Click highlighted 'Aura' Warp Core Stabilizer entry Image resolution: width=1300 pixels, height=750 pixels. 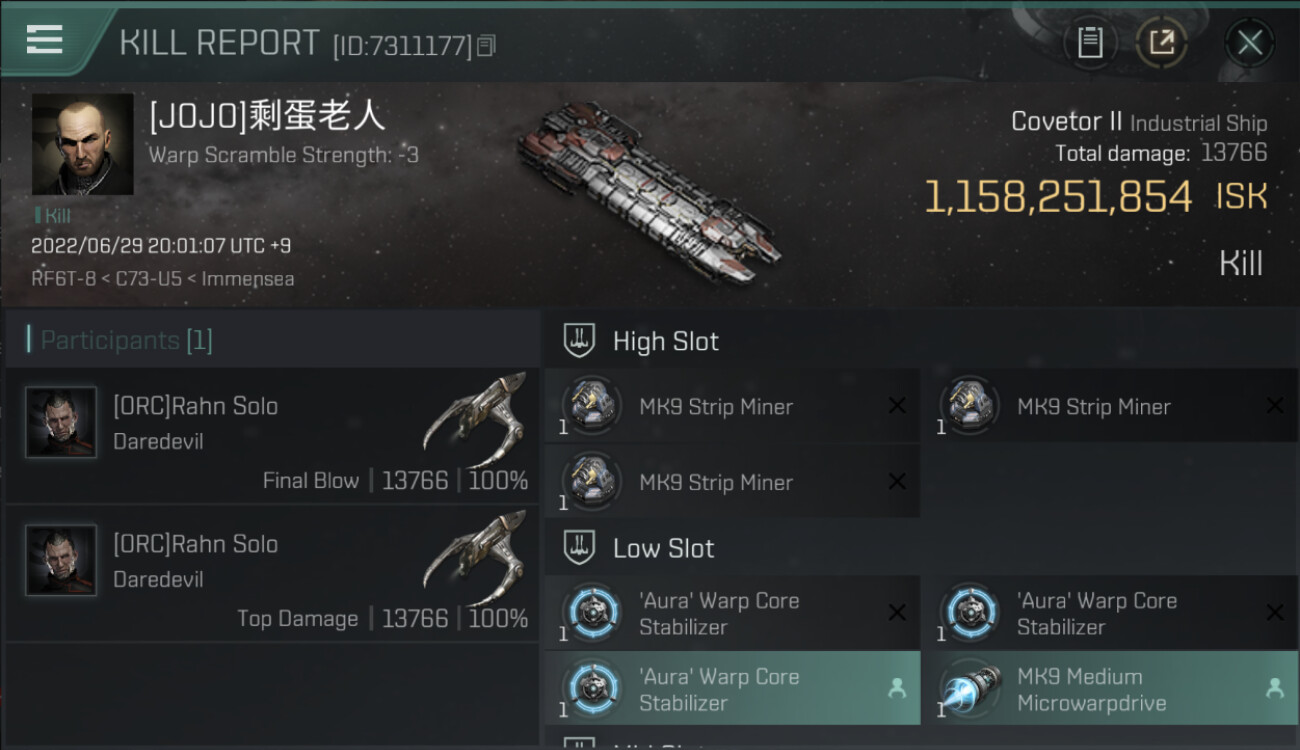[x=732, y=688]
